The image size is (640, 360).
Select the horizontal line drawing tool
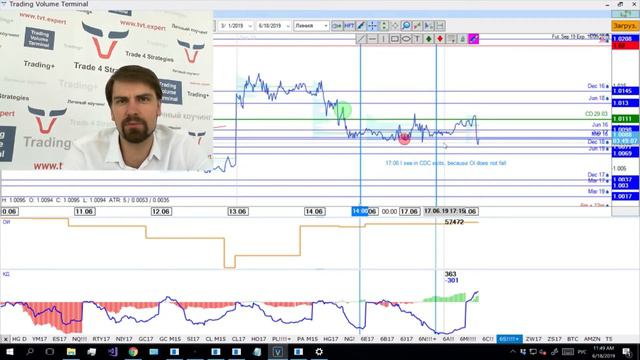(x=372, y=39)
